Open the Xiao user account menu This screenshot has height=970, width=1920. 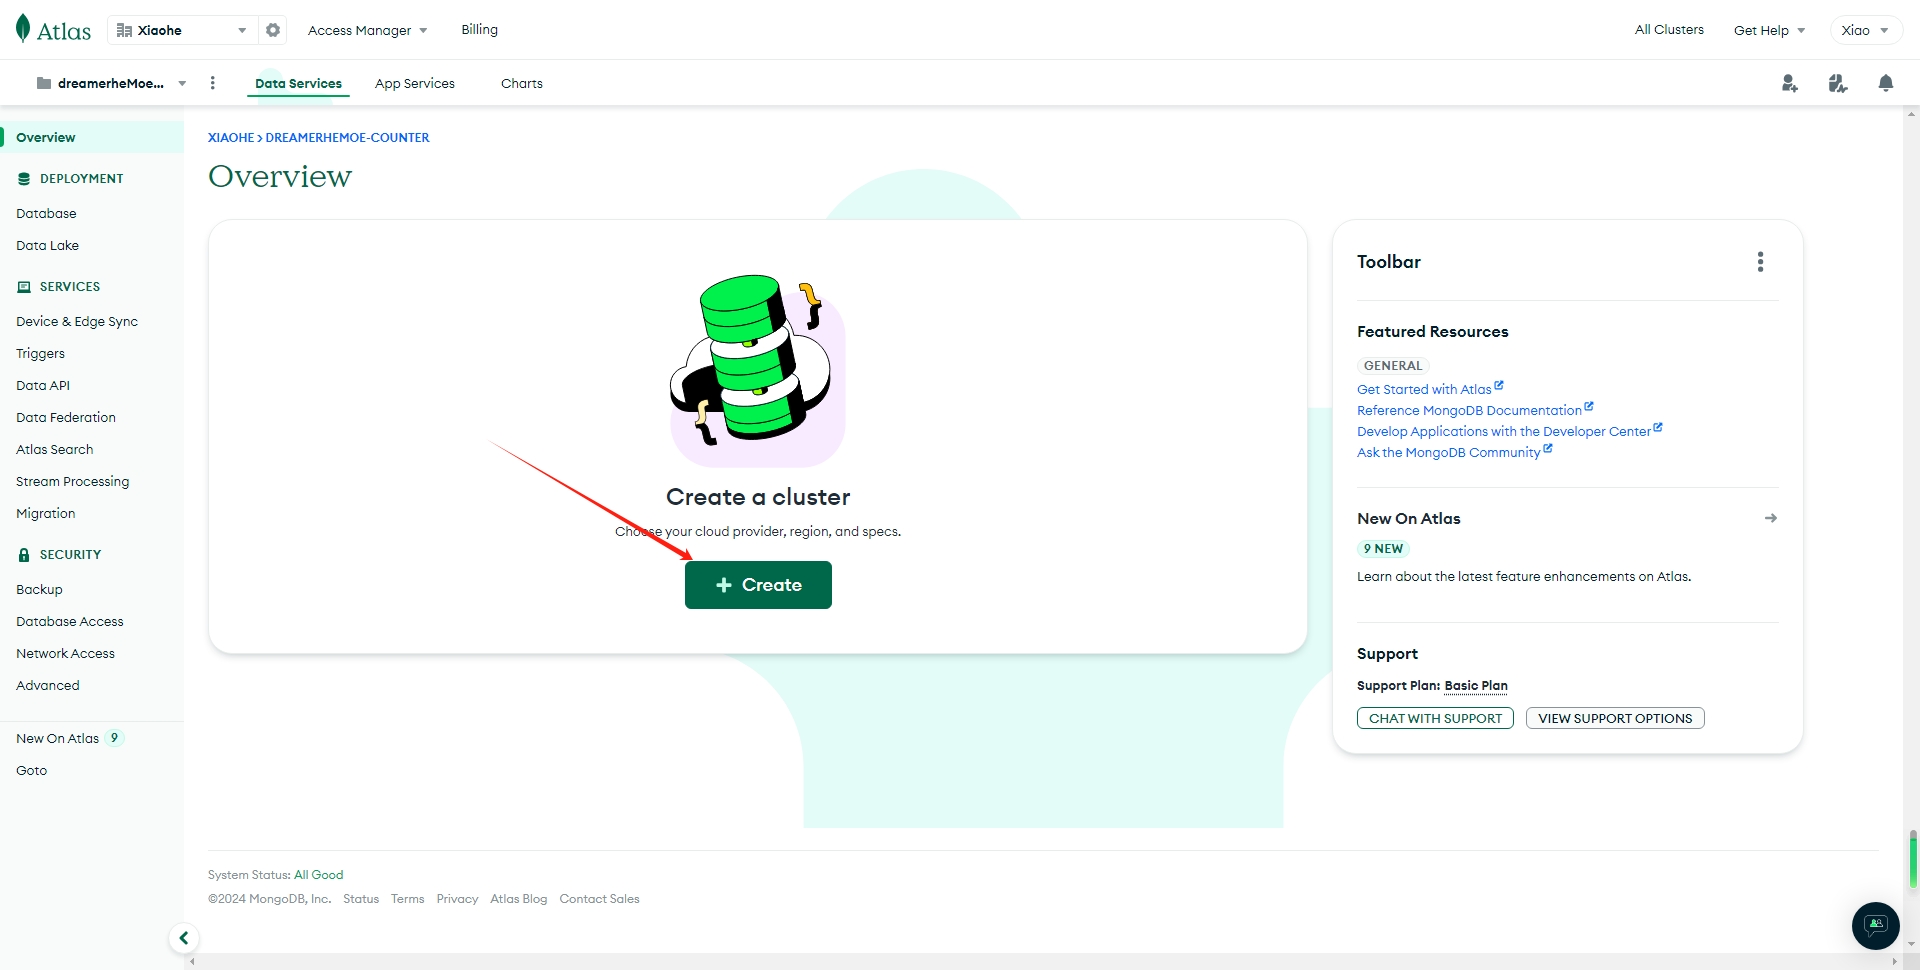[1866, 30]
